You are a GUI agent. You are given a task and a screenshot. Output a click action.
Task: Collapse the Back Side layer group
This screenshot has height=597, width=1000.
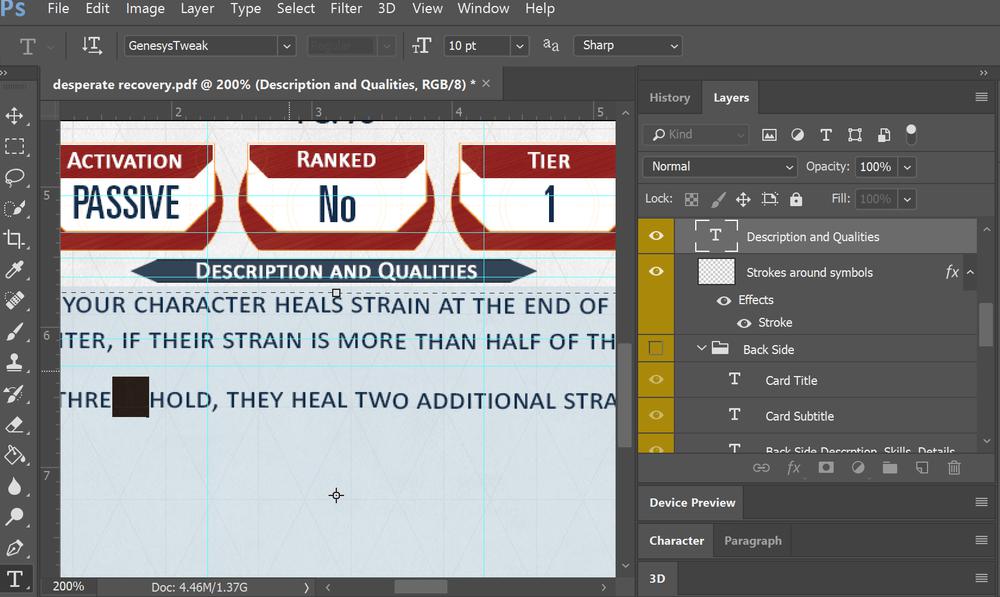click(x=702, y=349)
